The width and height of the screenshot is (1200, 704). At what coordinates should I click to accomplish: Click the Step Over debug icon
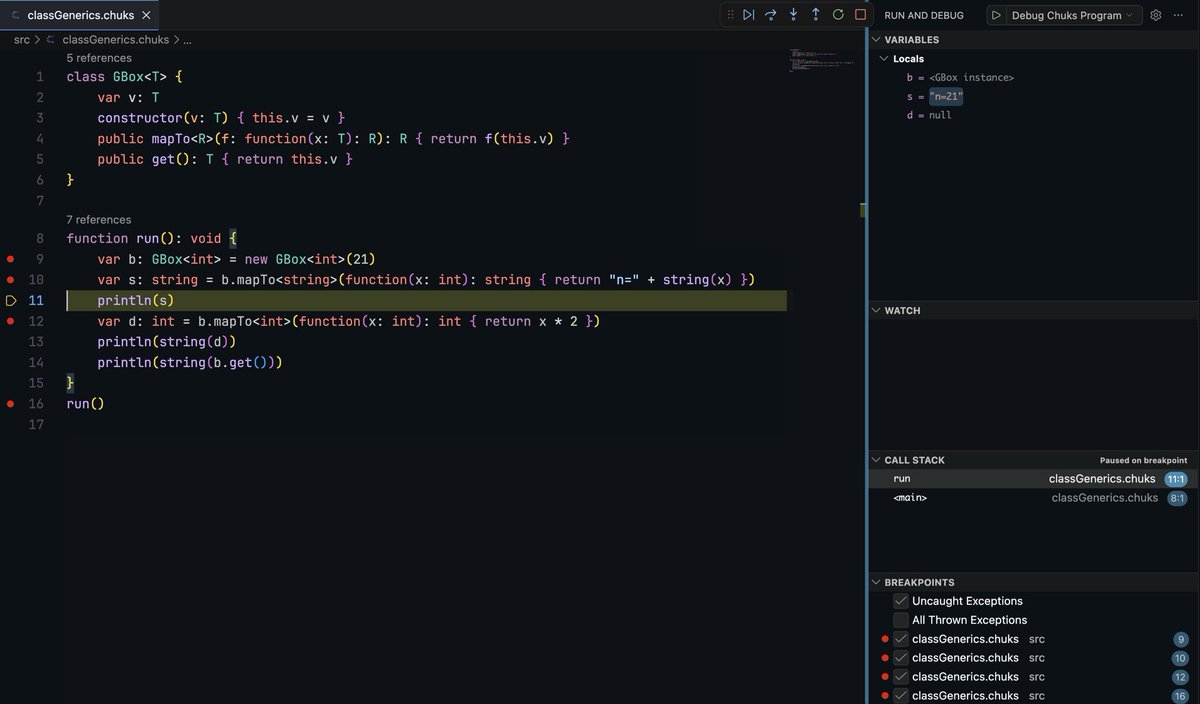771,15
